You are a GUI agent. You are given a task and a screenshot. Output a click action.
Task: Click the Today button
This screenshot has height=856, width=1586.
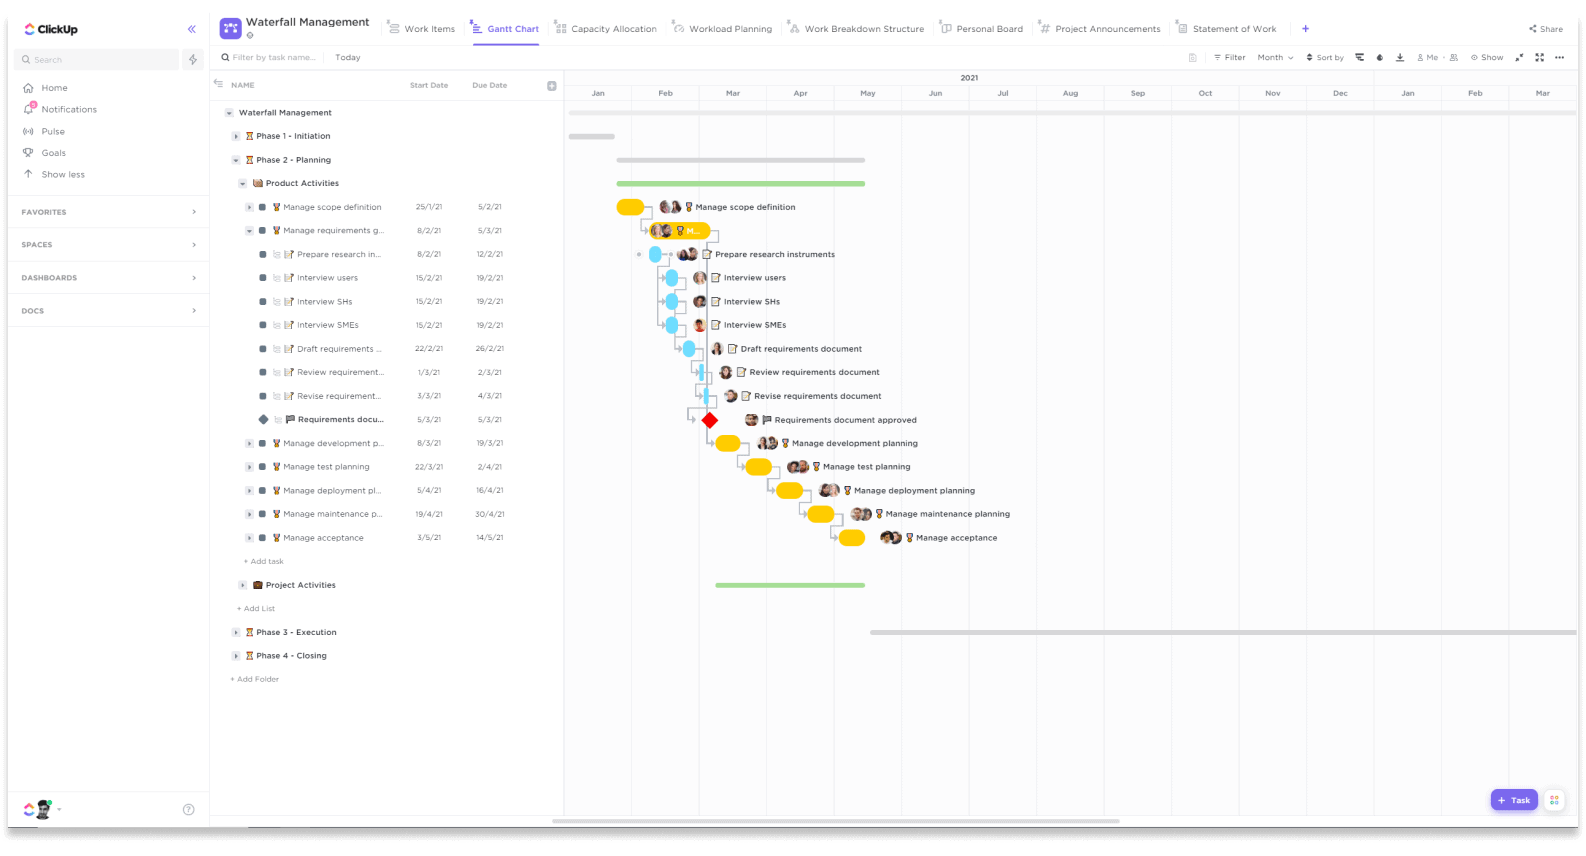click(x=348, y=58)
